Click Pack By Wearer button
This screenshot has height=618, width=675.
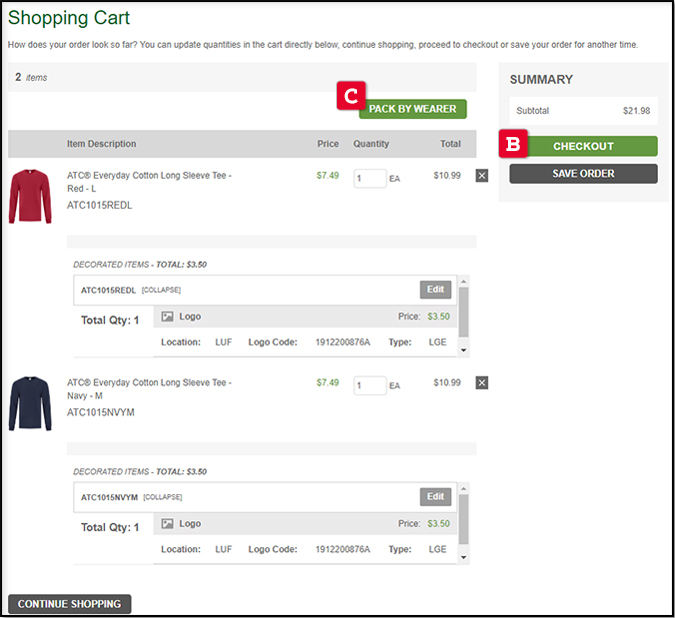(412, 109)
